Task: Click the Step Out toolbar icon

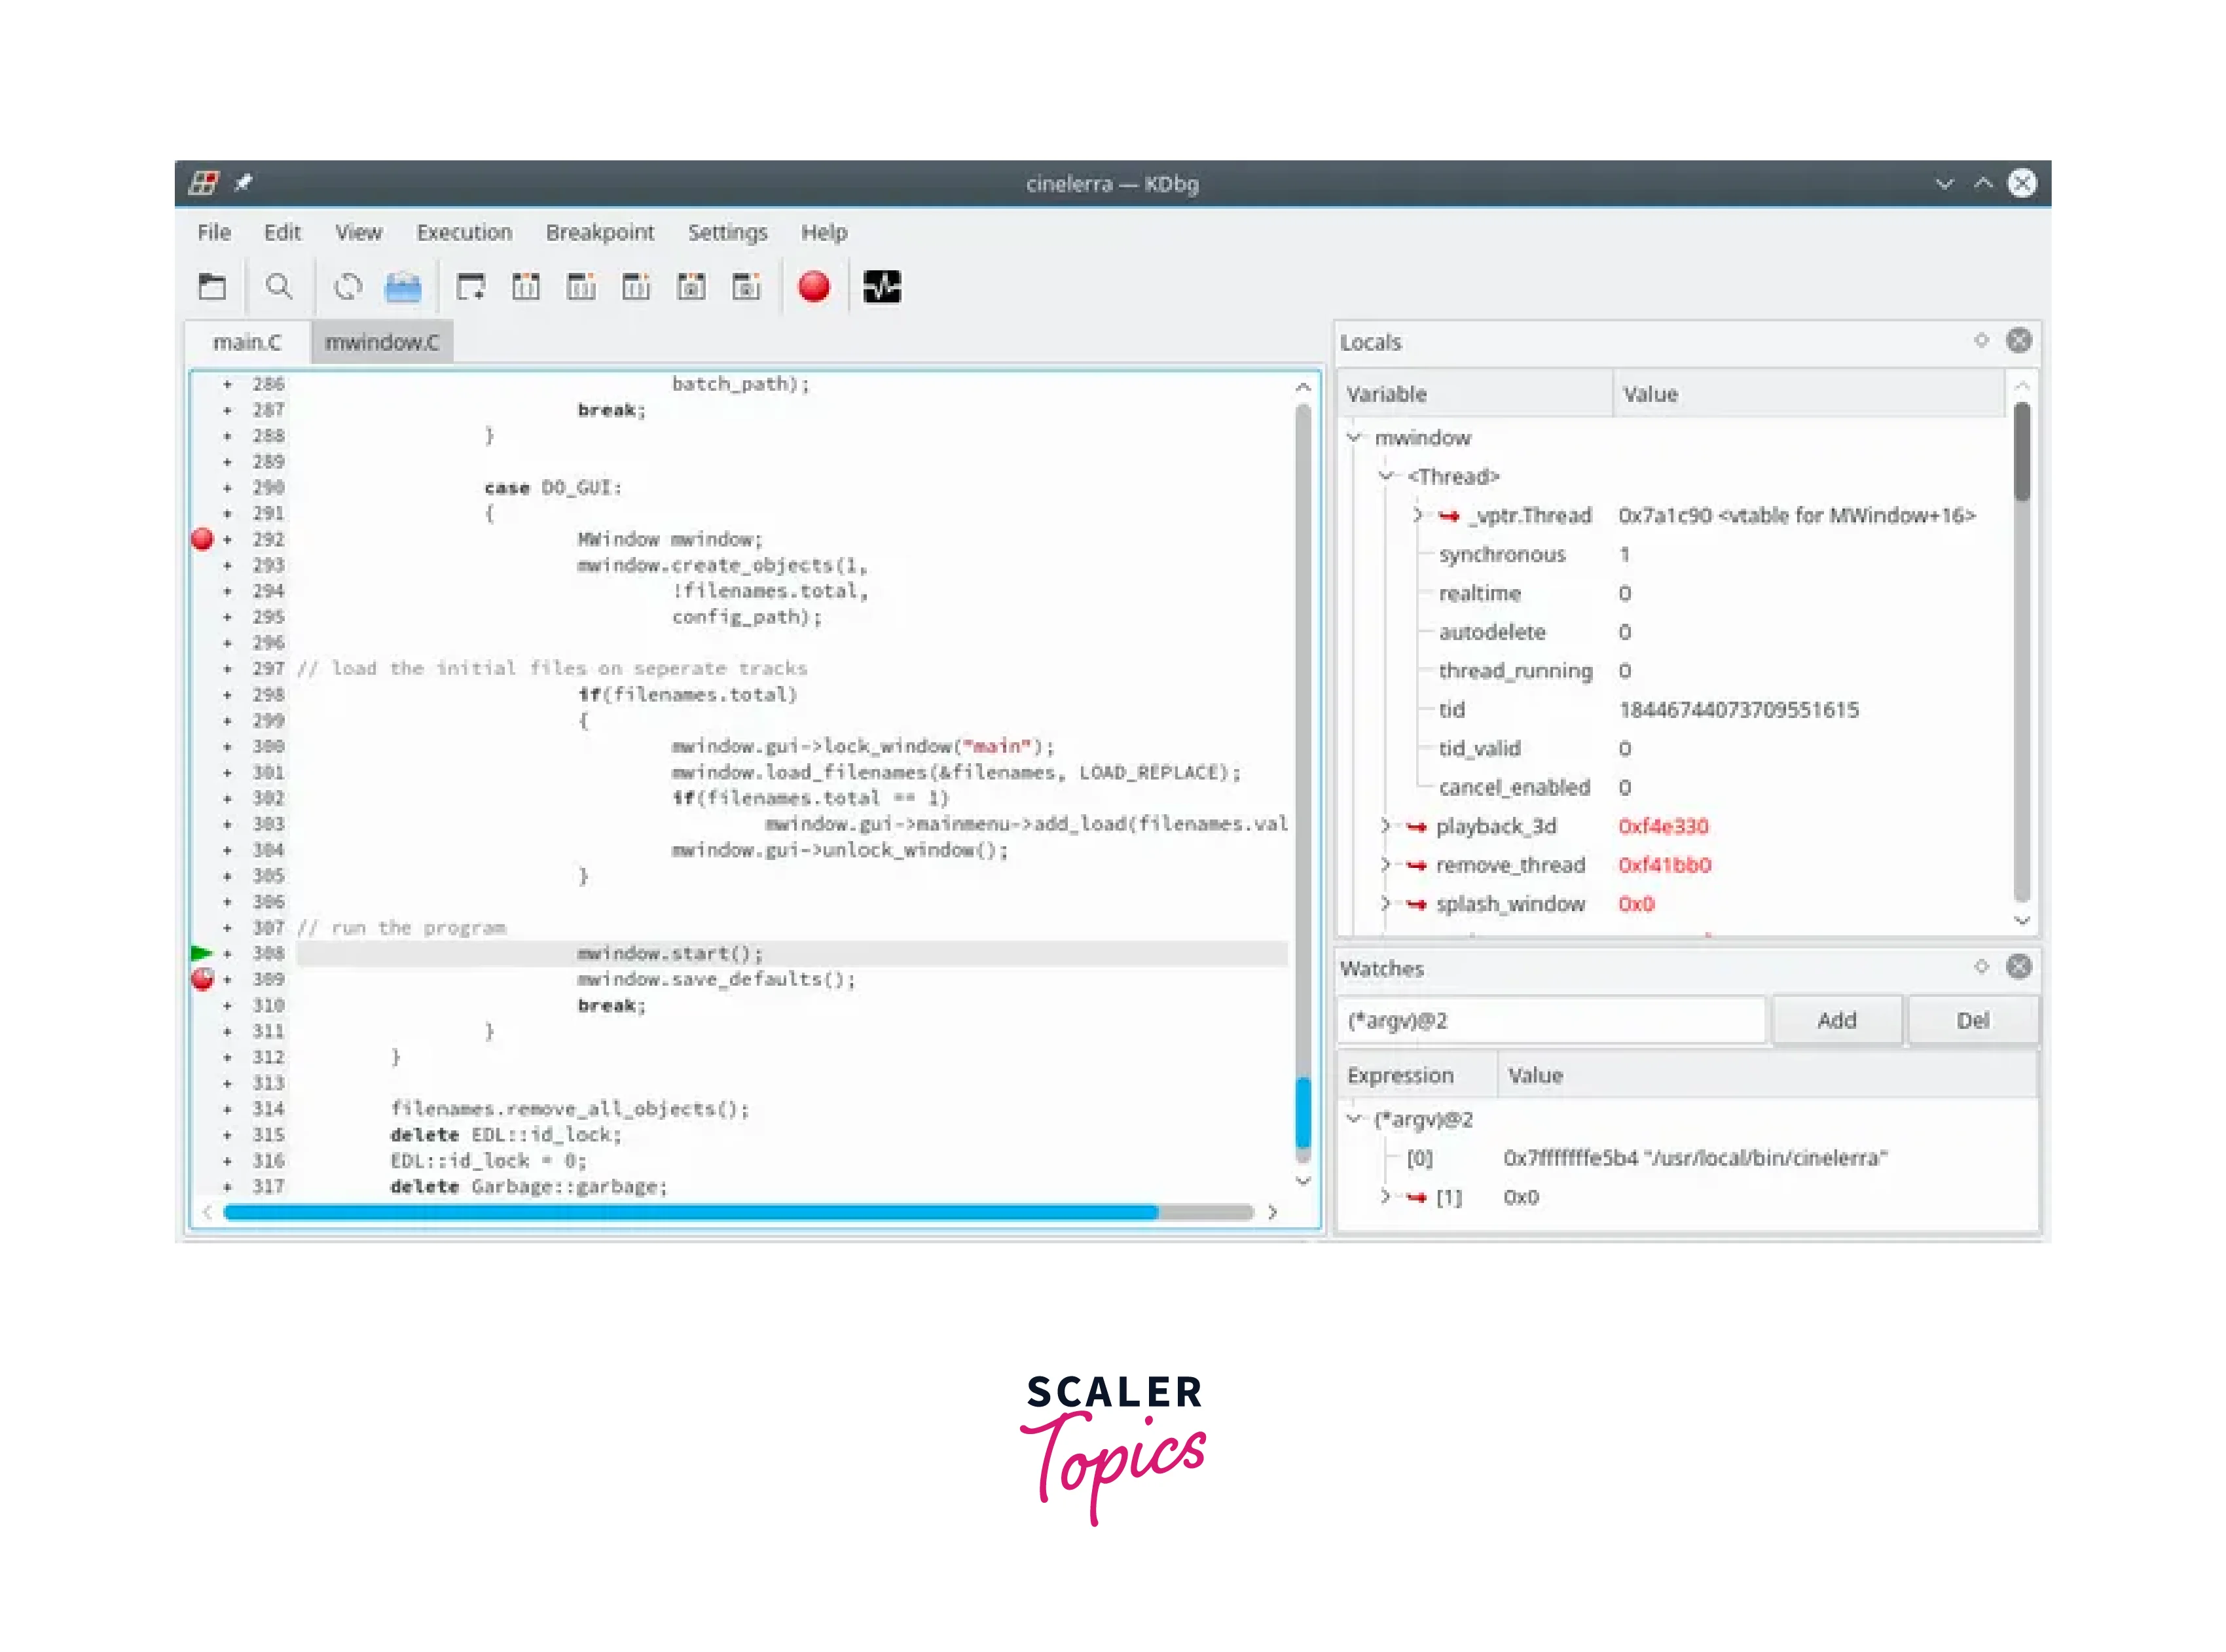Action: click(x=637, y=287)
